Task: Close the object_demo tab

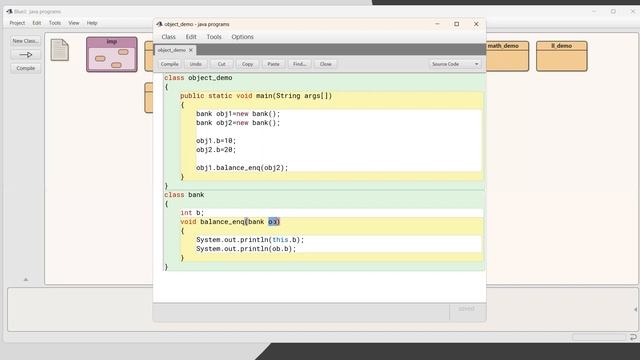Action: pos(191,50)
